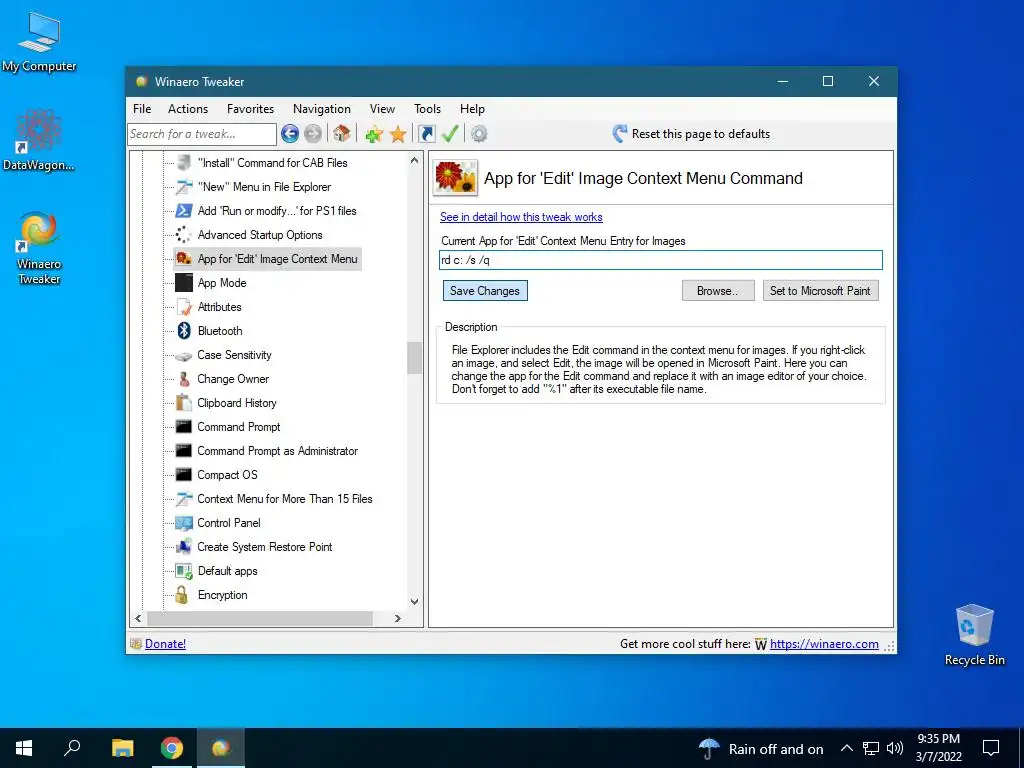Open the Navigation menu

(321, 109)
